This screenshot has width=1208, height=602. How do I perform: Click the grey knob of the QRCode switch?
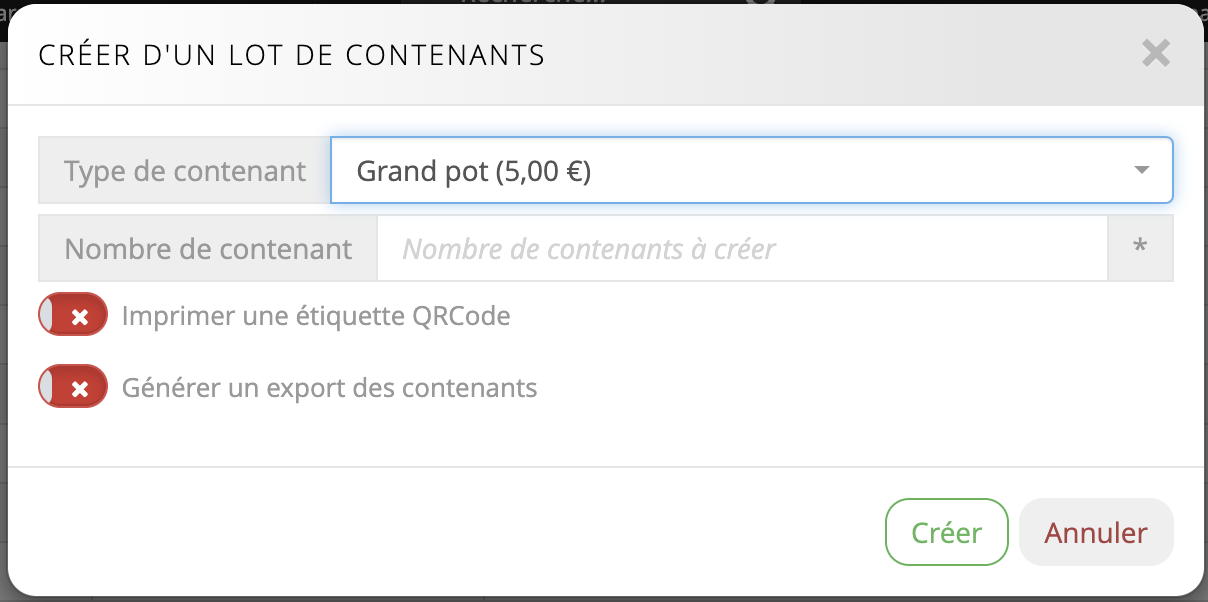[46, 316]
